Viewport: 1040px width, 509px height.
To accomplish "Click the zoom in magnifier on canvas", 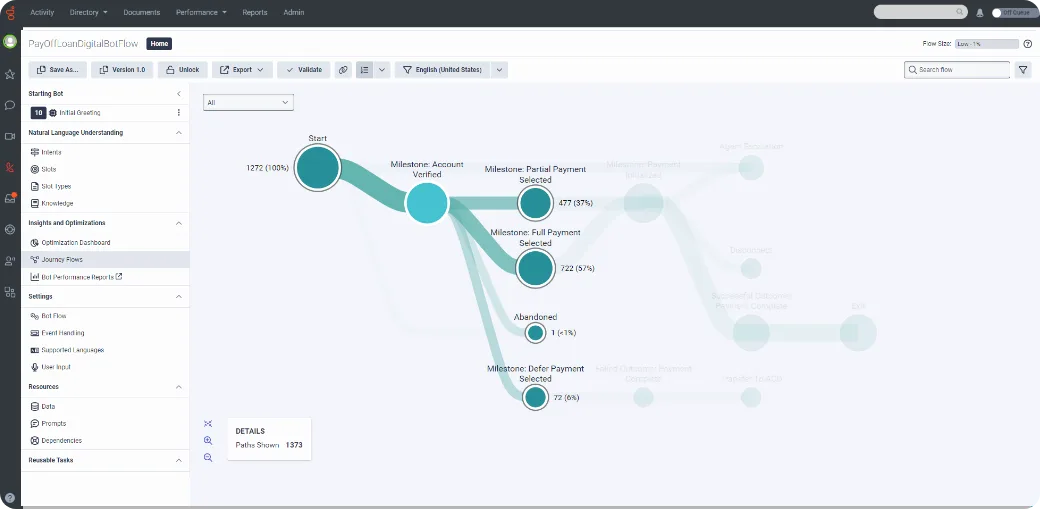I will point(208,440).
